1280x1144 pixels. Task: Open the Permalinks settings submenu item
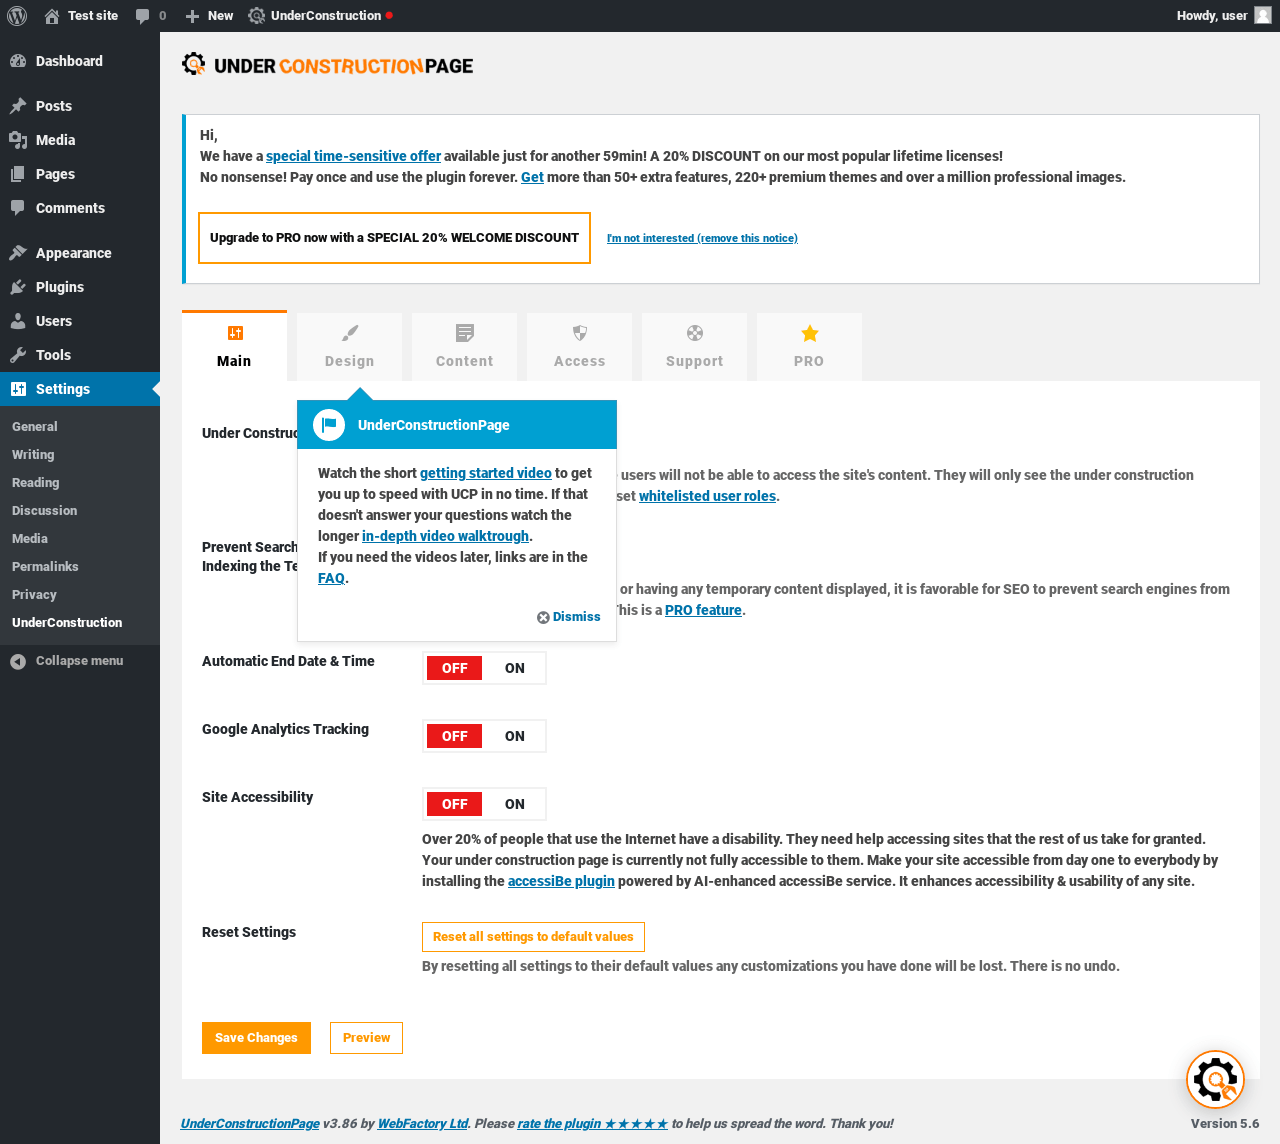(45, 567)
